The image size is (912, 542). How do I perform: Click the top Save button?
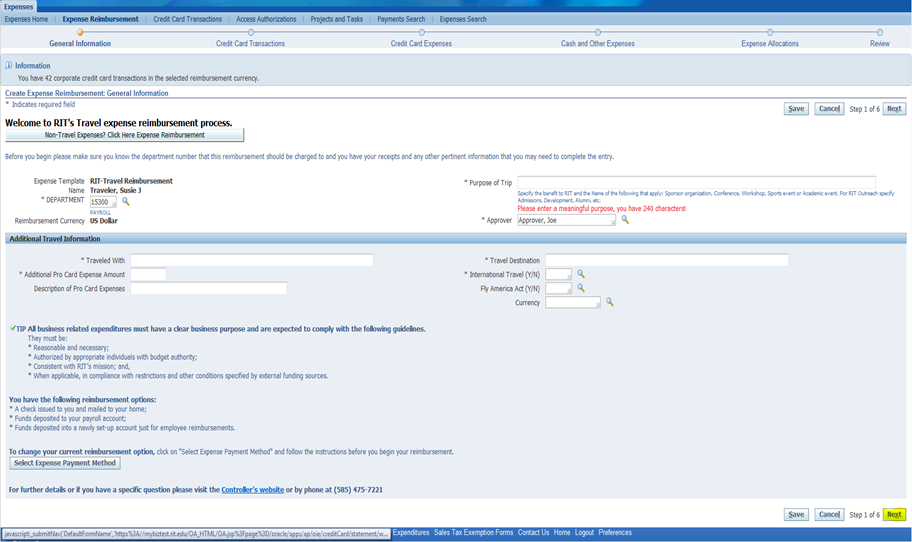click(796, 109)
